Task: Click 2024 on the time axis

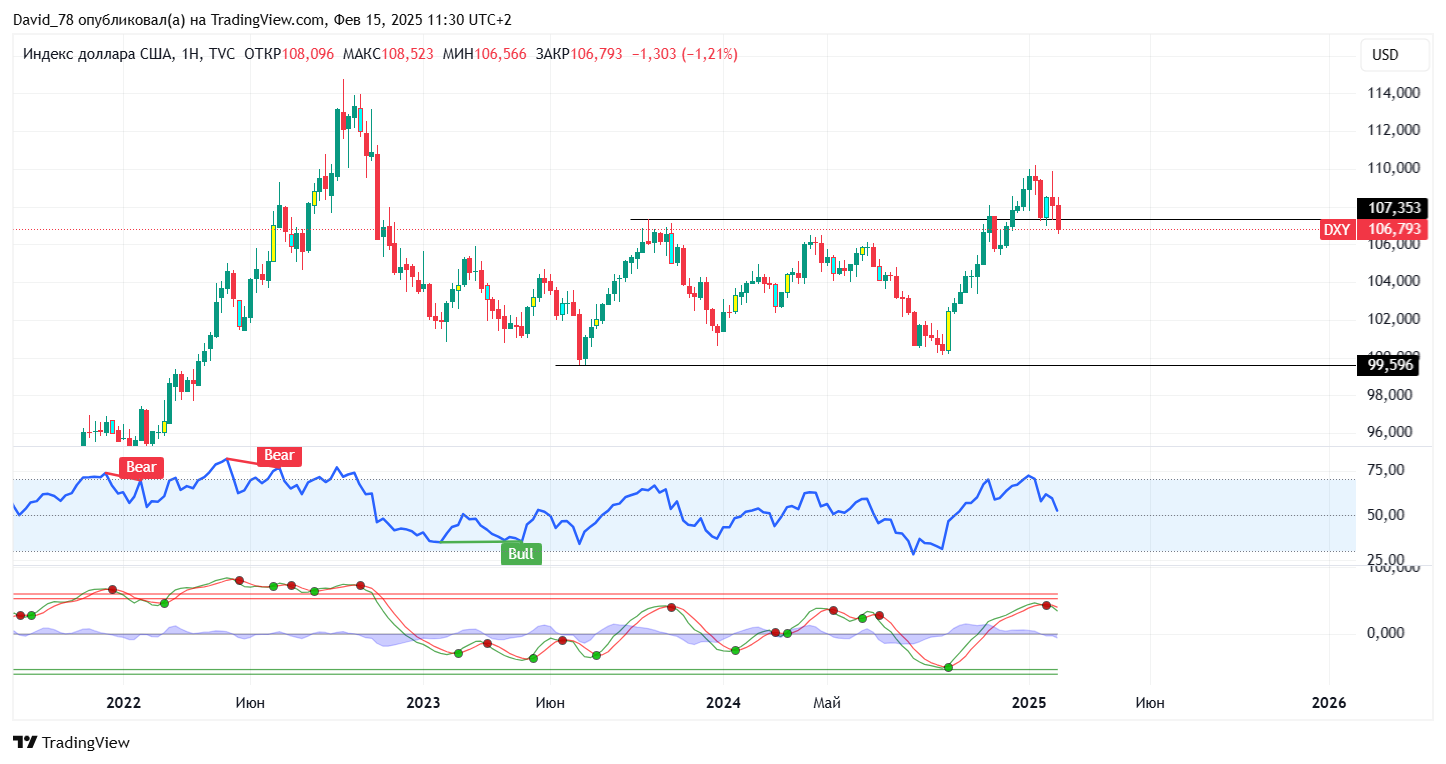Action: pos(722,703)
